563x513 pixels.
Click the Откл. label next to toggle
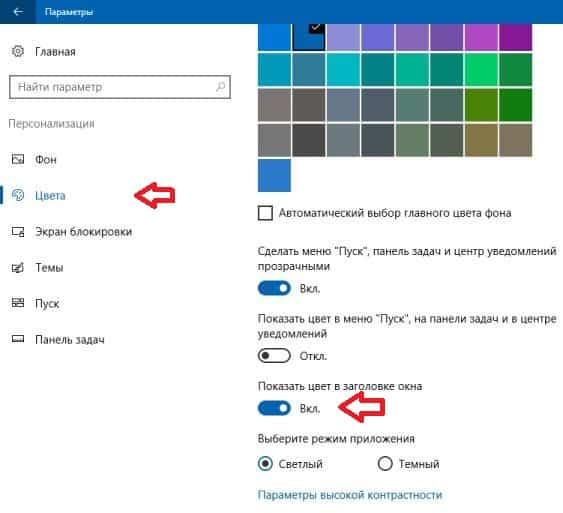click(313, 356)
